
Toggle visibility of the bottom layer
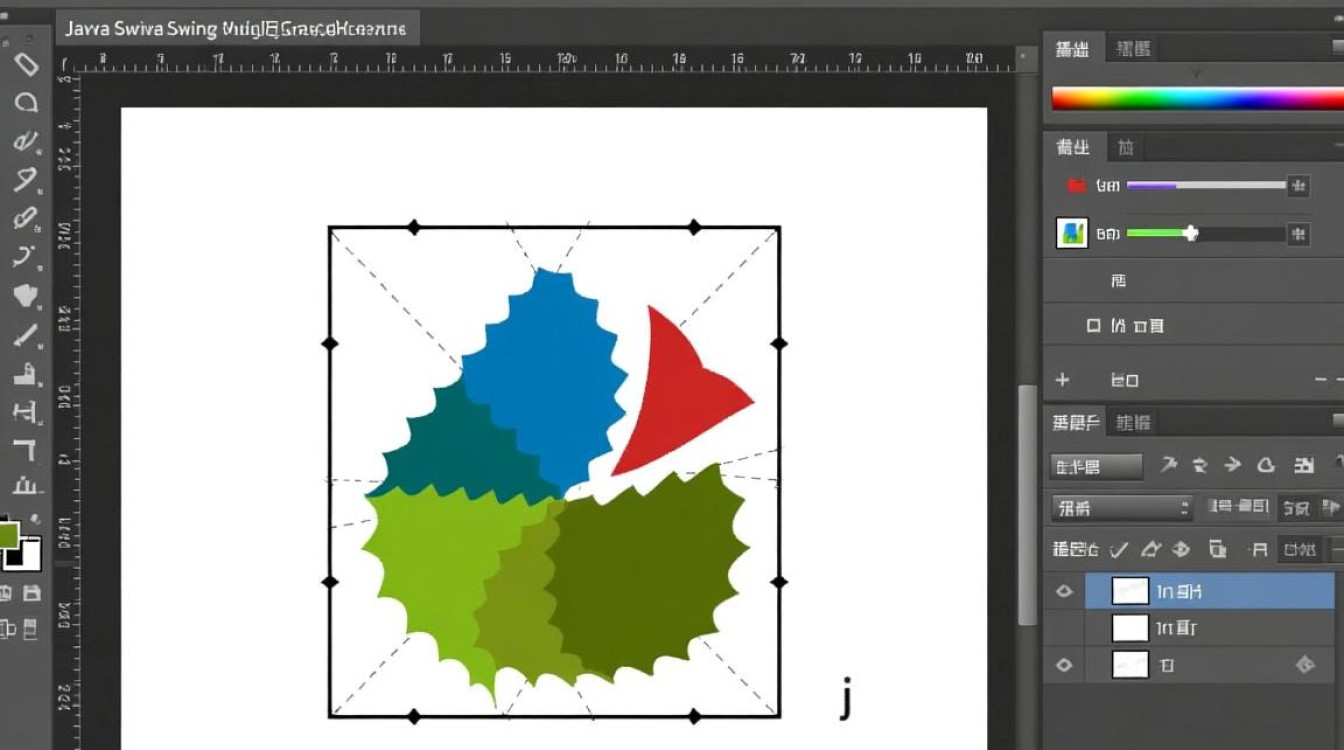pyautogui.click(x=1064, y=664)
